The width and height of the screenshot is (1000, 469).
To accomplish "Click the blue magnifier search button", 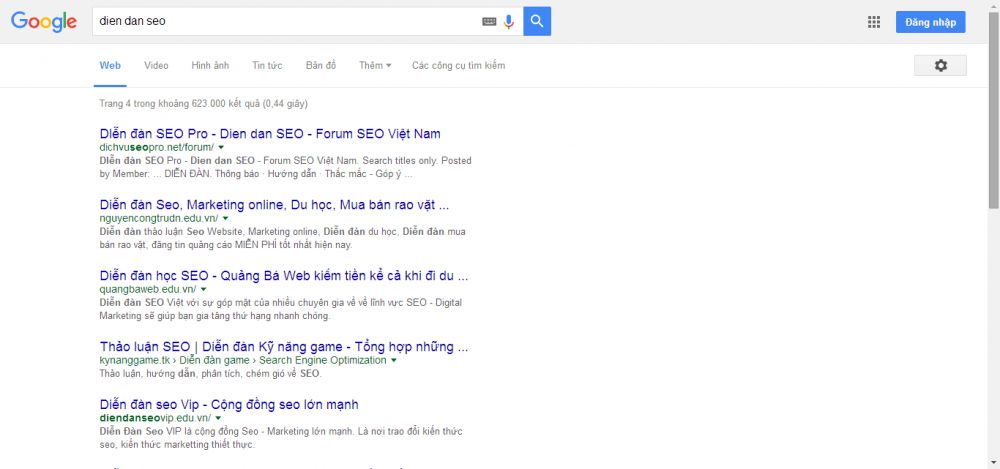I will pos(537,22).
